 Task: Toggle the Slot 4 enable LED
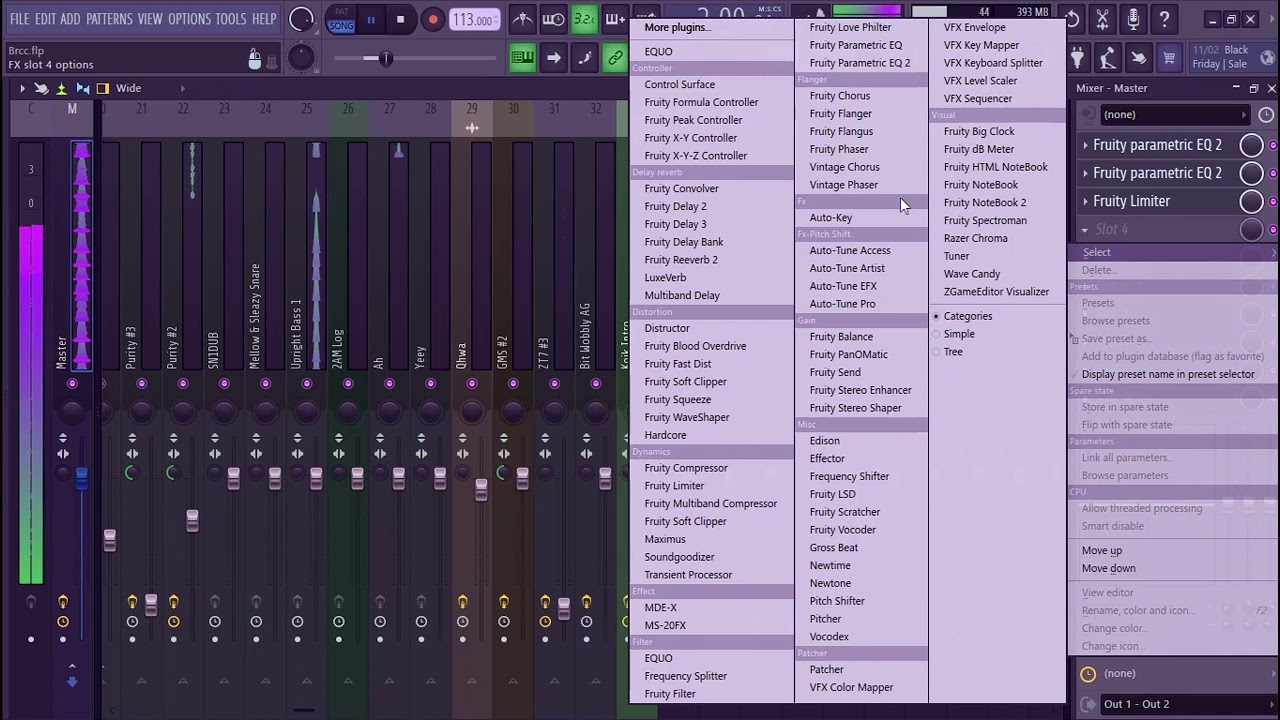tap(1273, 229)
